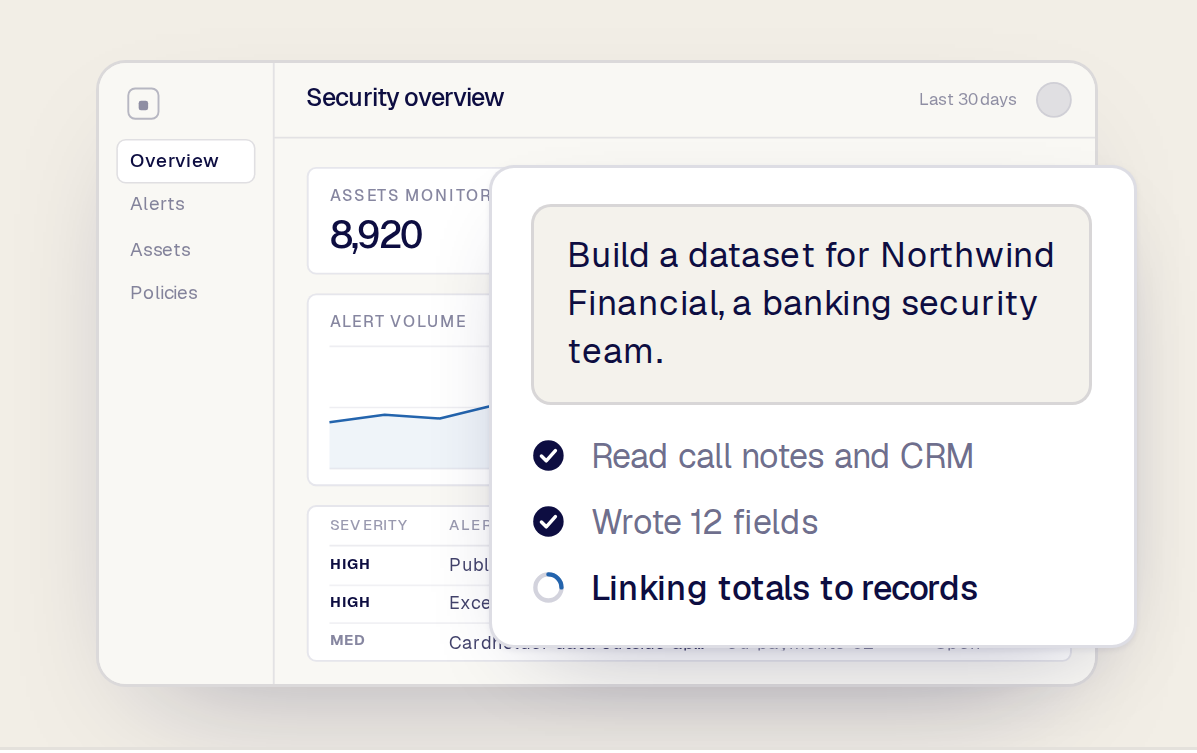Click the Severity column header
Screen dimensions: 1197x753
point(369,525)
